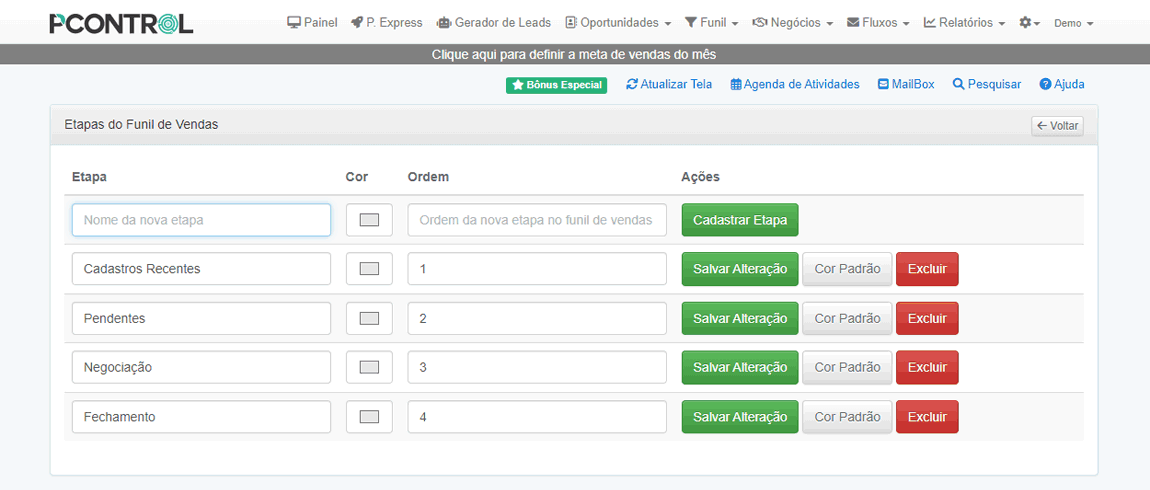Reset Pendentes to Cor Padrão

(847, 318)
